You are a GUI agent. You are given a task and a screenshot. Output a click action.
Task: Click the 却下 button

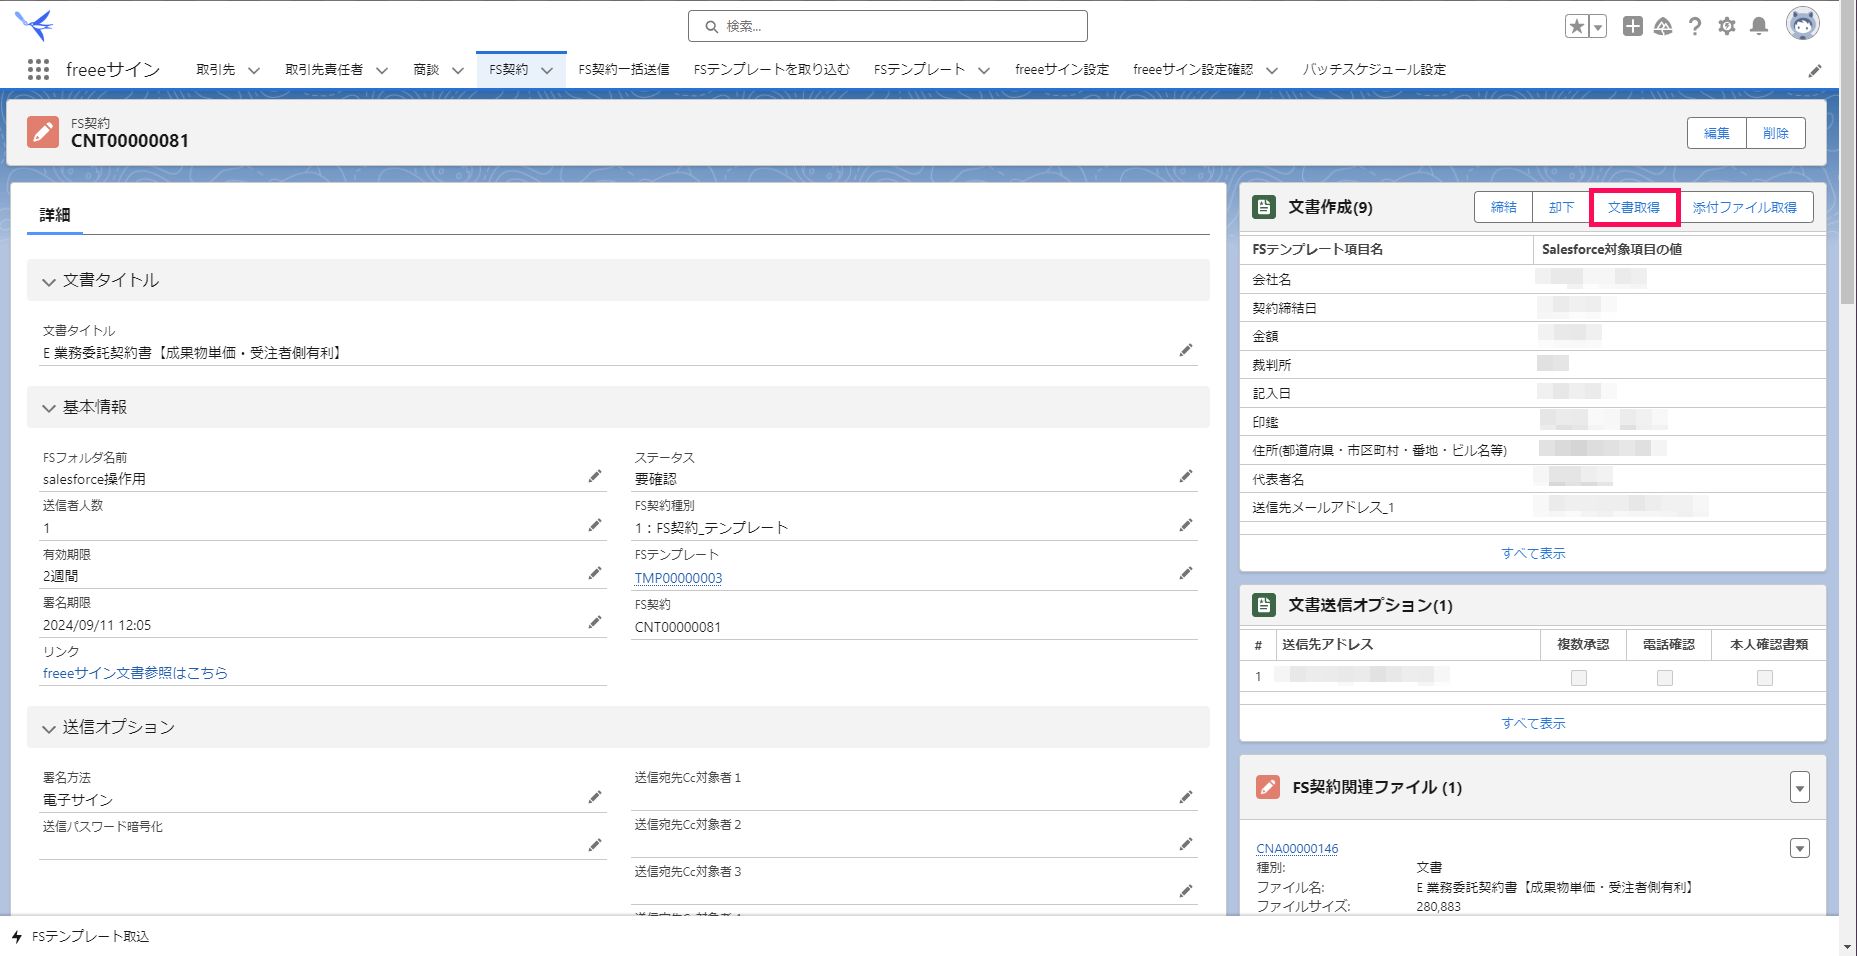tap(1562, 207)
